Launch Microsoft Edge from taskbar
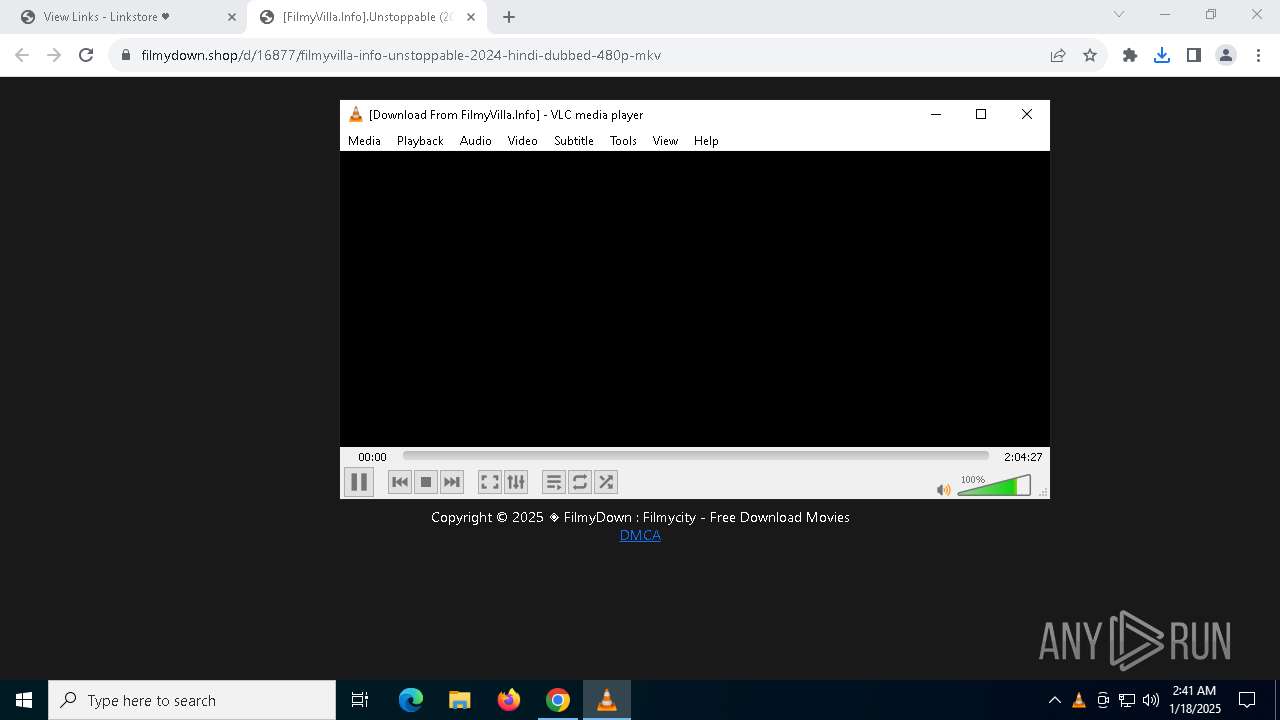The width and height of the screenshot is (1280, 720). [411, 700]
